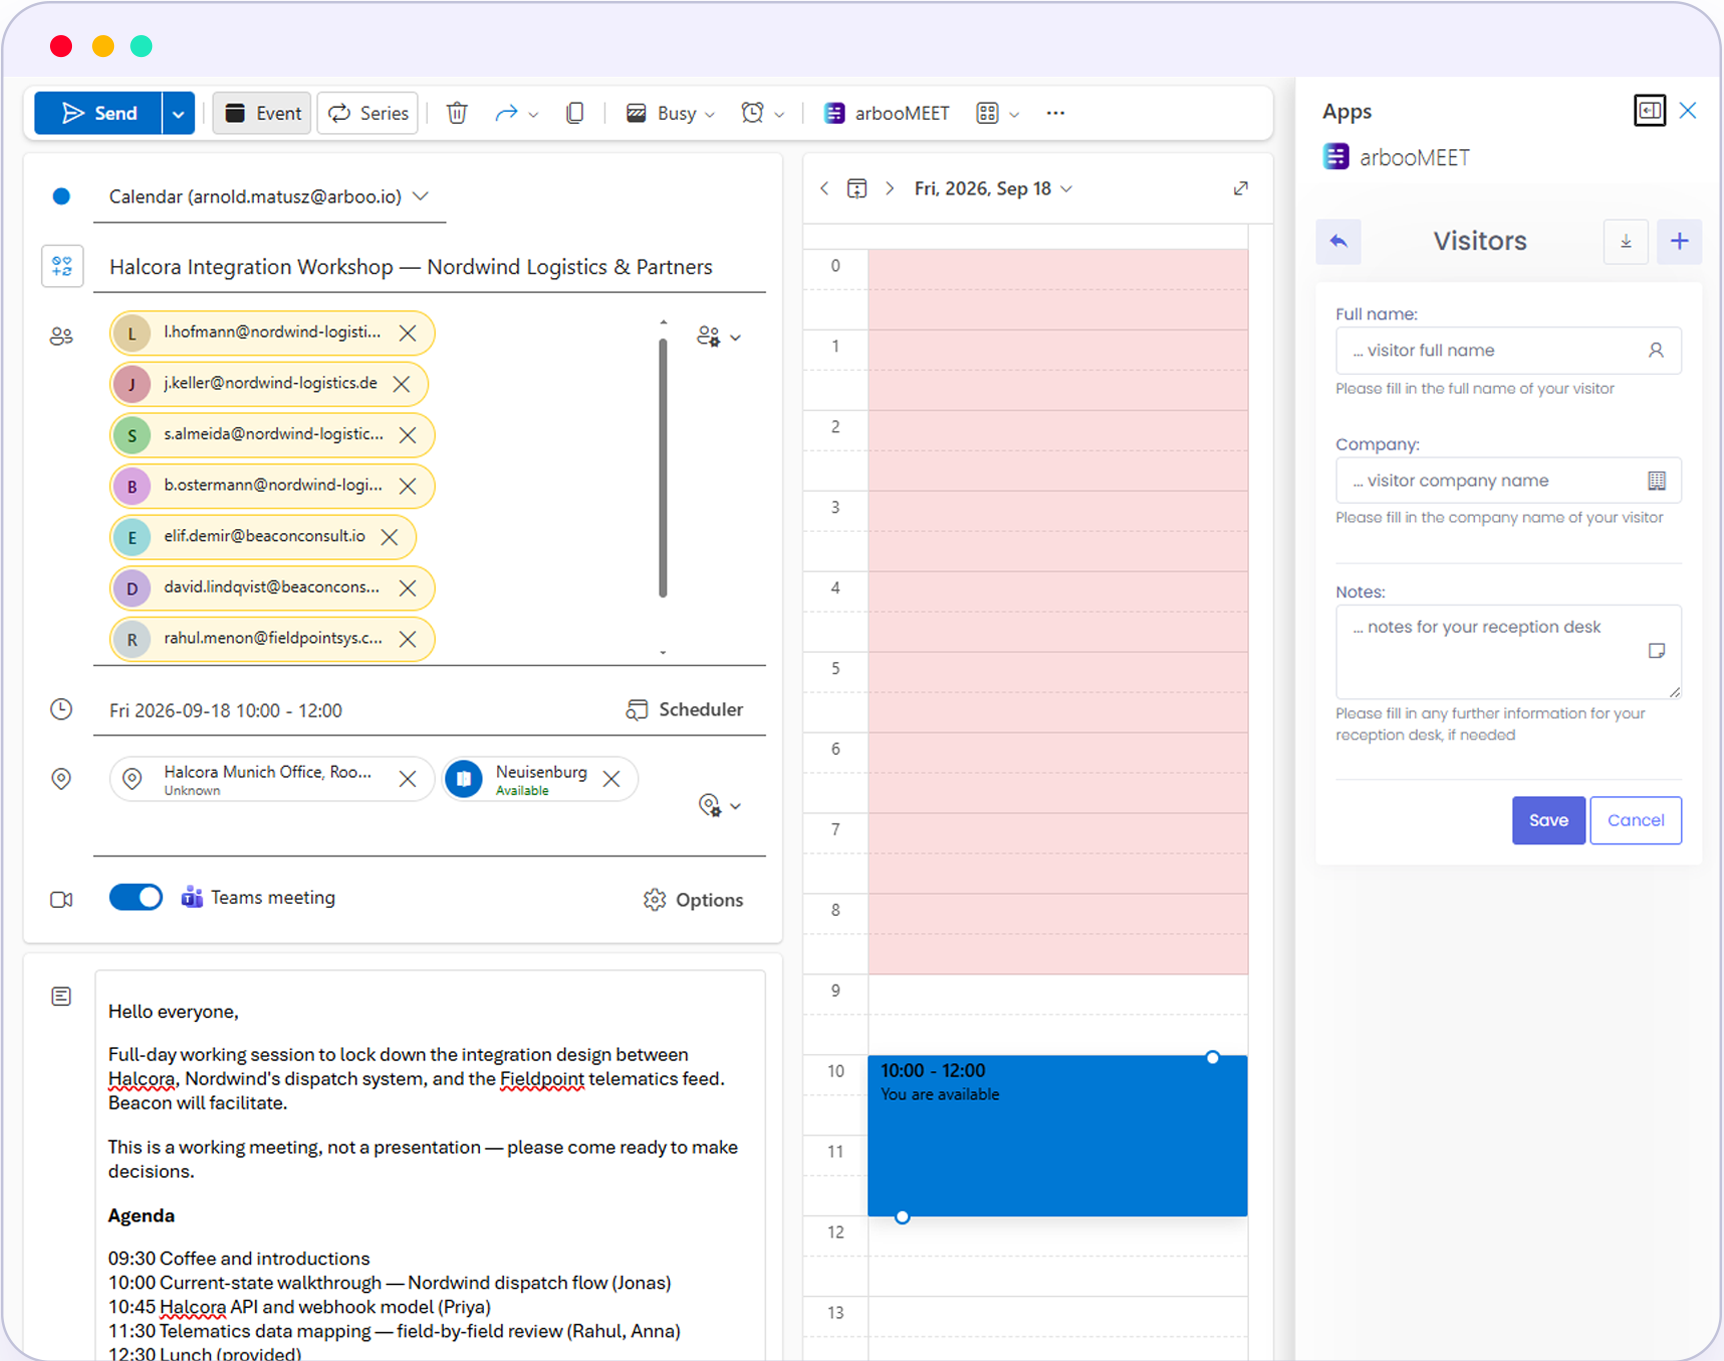Click the note icon in notes field

1657,651
